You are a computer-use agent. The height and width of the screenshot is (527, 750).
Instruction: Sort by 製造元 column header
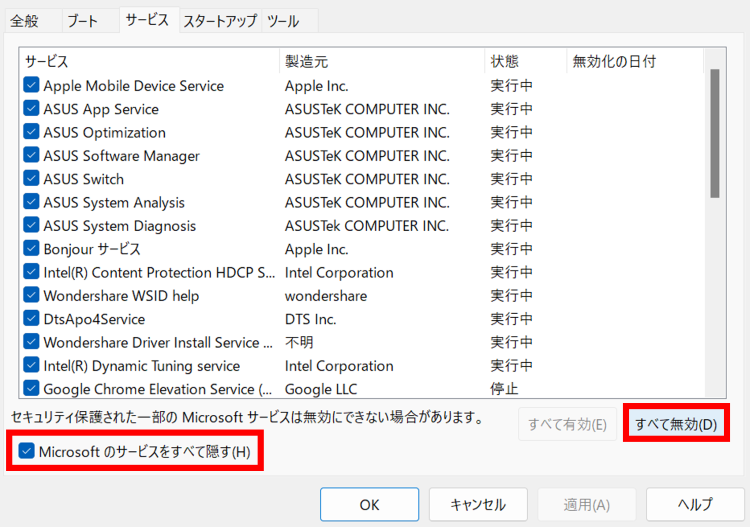pyautogui.click(x=382, y=61)
